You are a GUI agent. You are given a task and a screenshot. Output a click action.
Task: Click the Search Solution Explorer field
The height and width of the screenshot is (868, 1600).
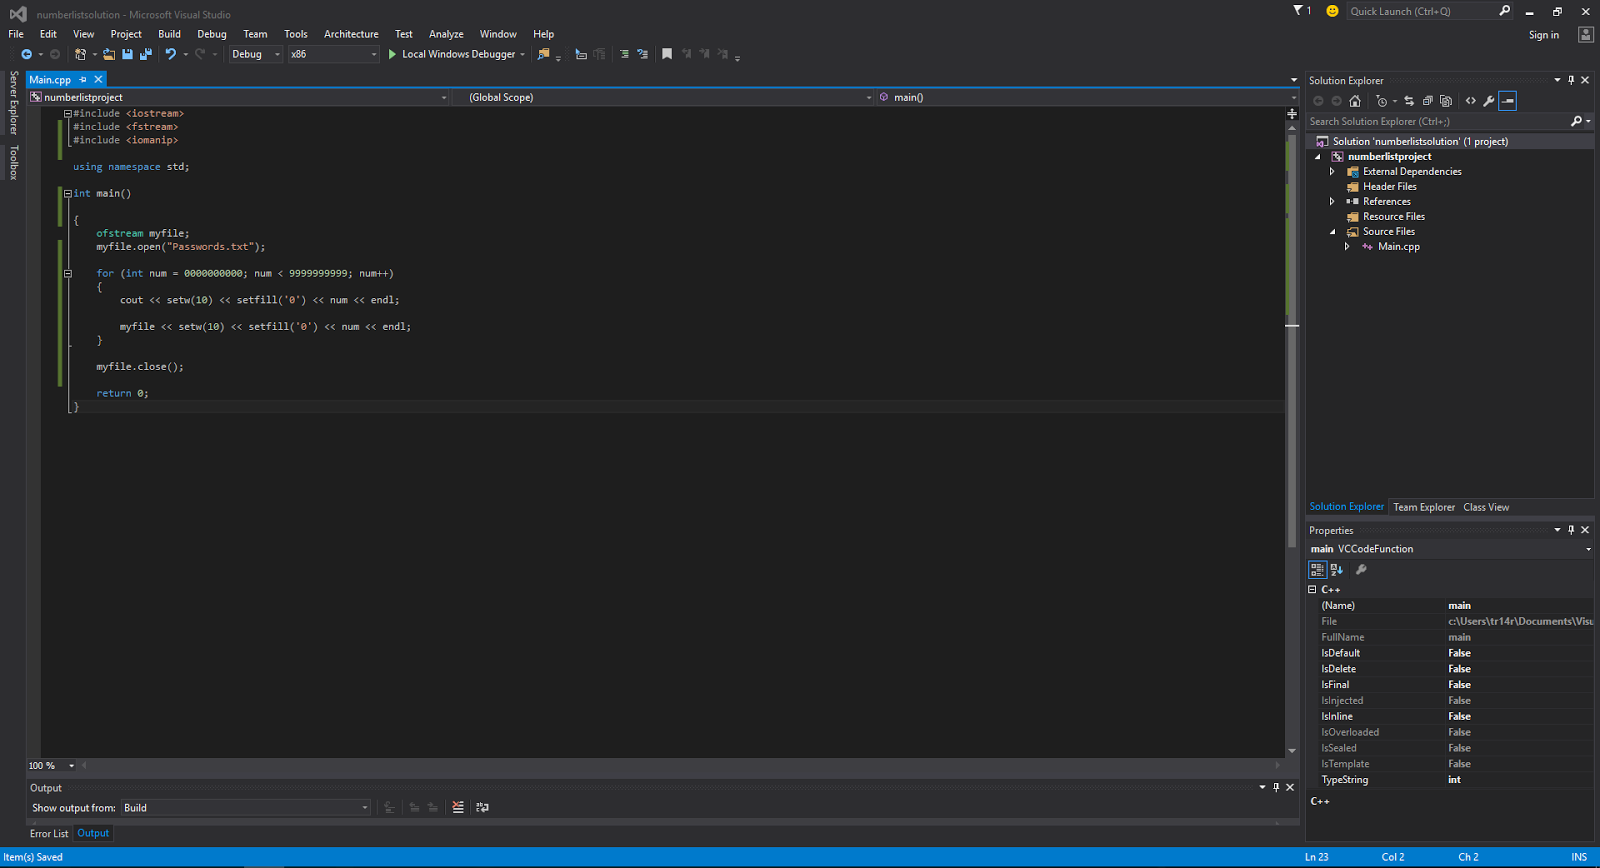pyautogui.click(x=1438, y=121)
